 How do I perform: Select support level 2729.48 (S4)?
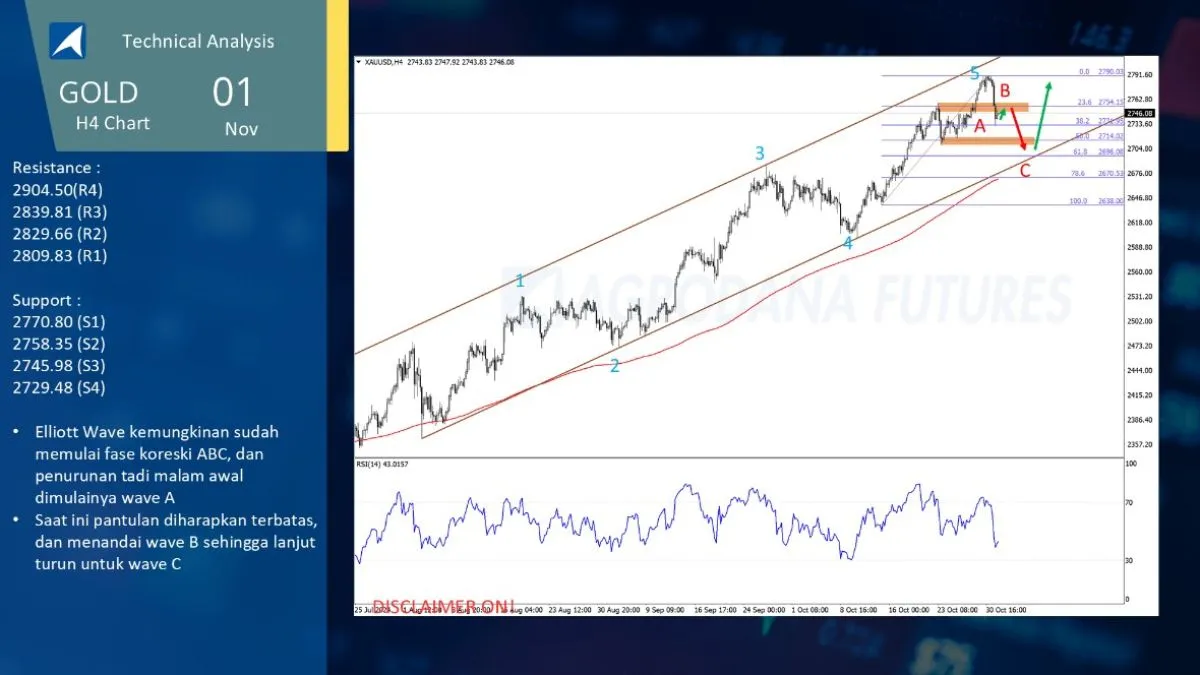(x=59, y=388)
